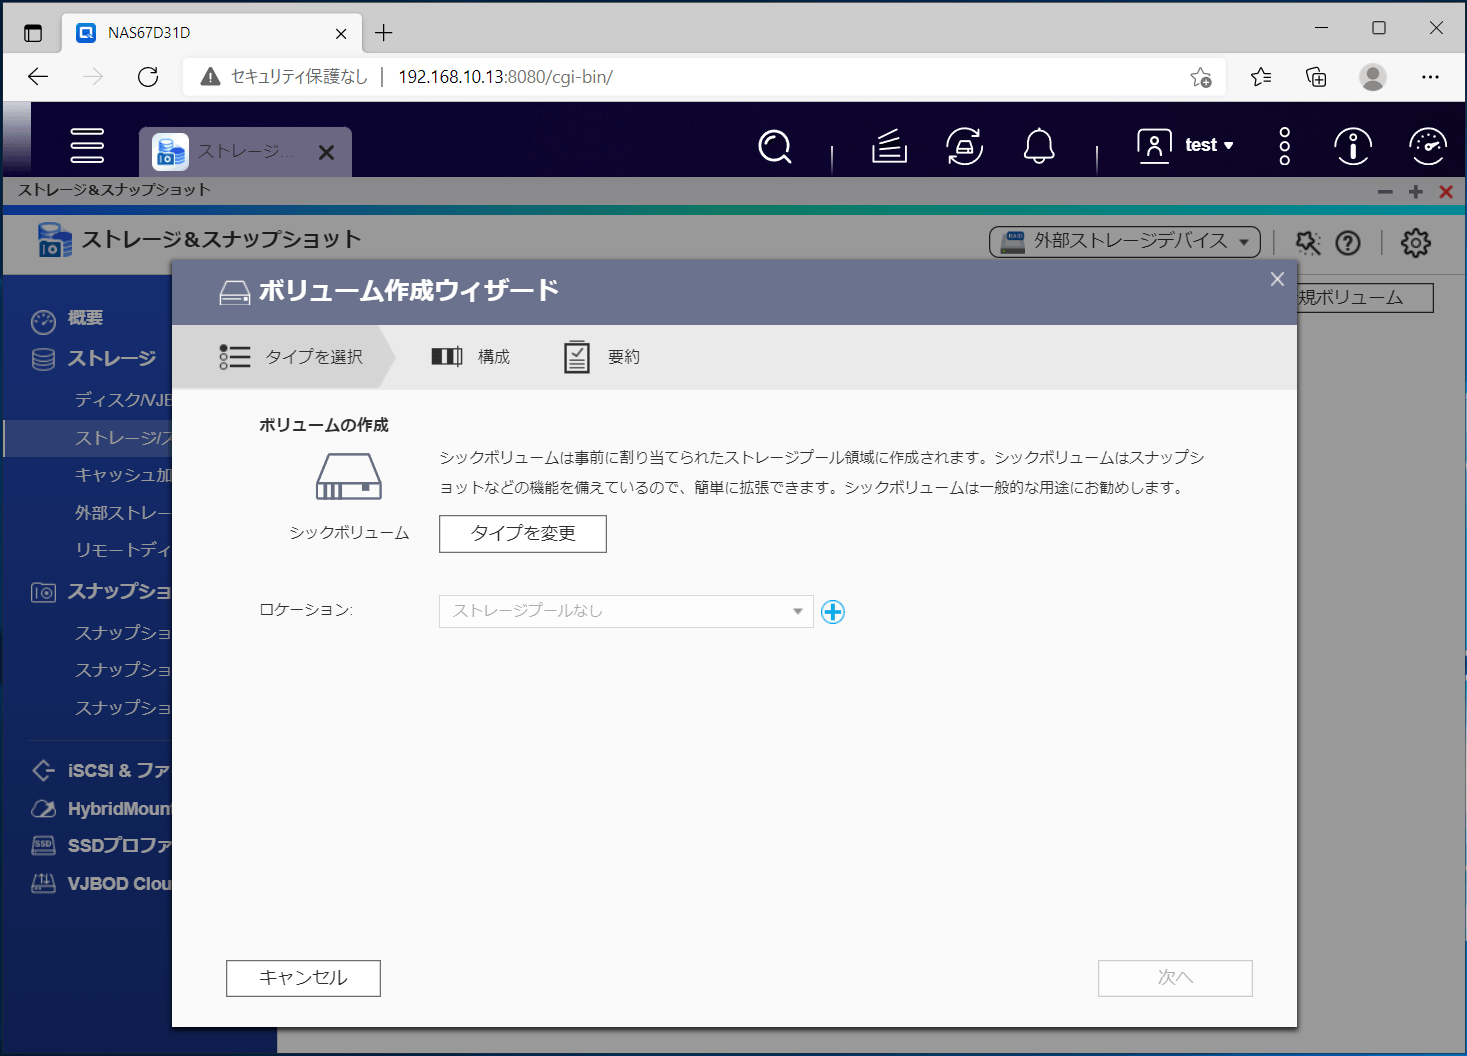This screenshot has width=1467, height=1056.
Task: Click the browser address bar URL
Action: [505, 77]
